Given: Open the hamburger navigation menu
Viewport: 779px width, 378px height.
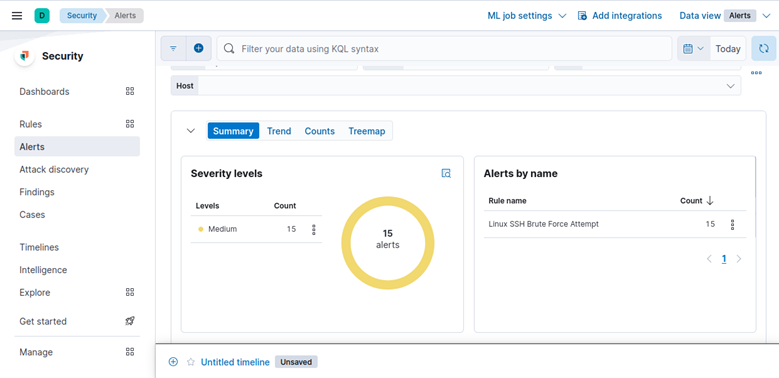Looking at the screenshot, I should (17, 15).
